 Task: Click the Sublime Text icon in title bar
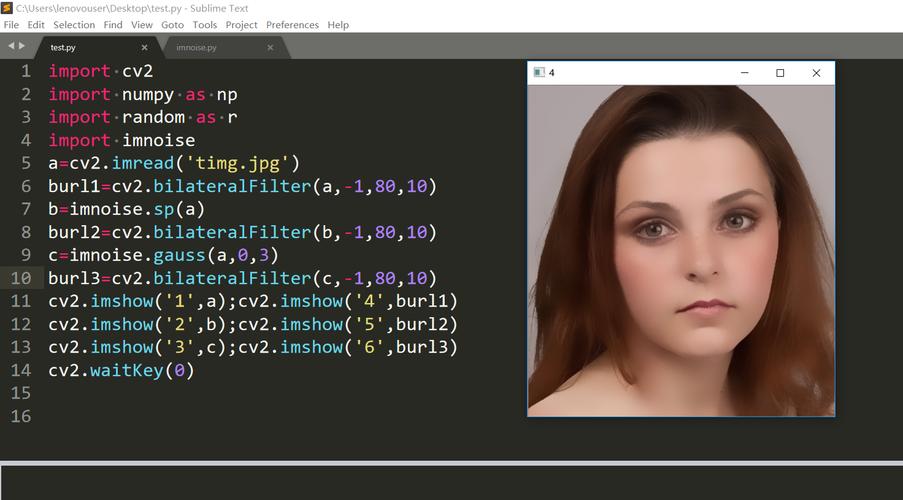point(7,7)
